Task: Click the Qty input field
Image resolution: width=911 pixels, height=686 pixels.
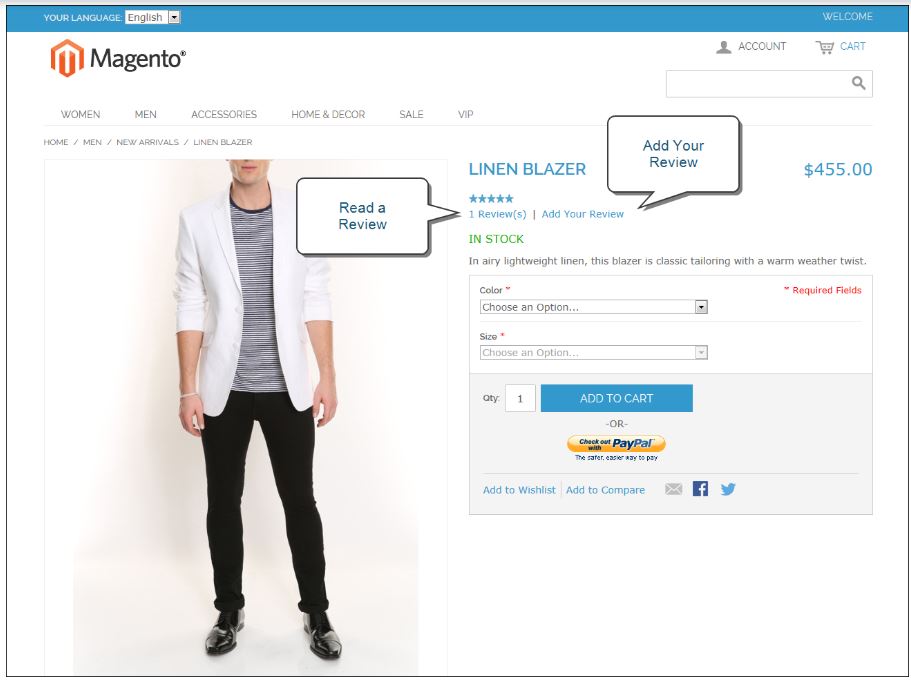Action: coord(520,398)
